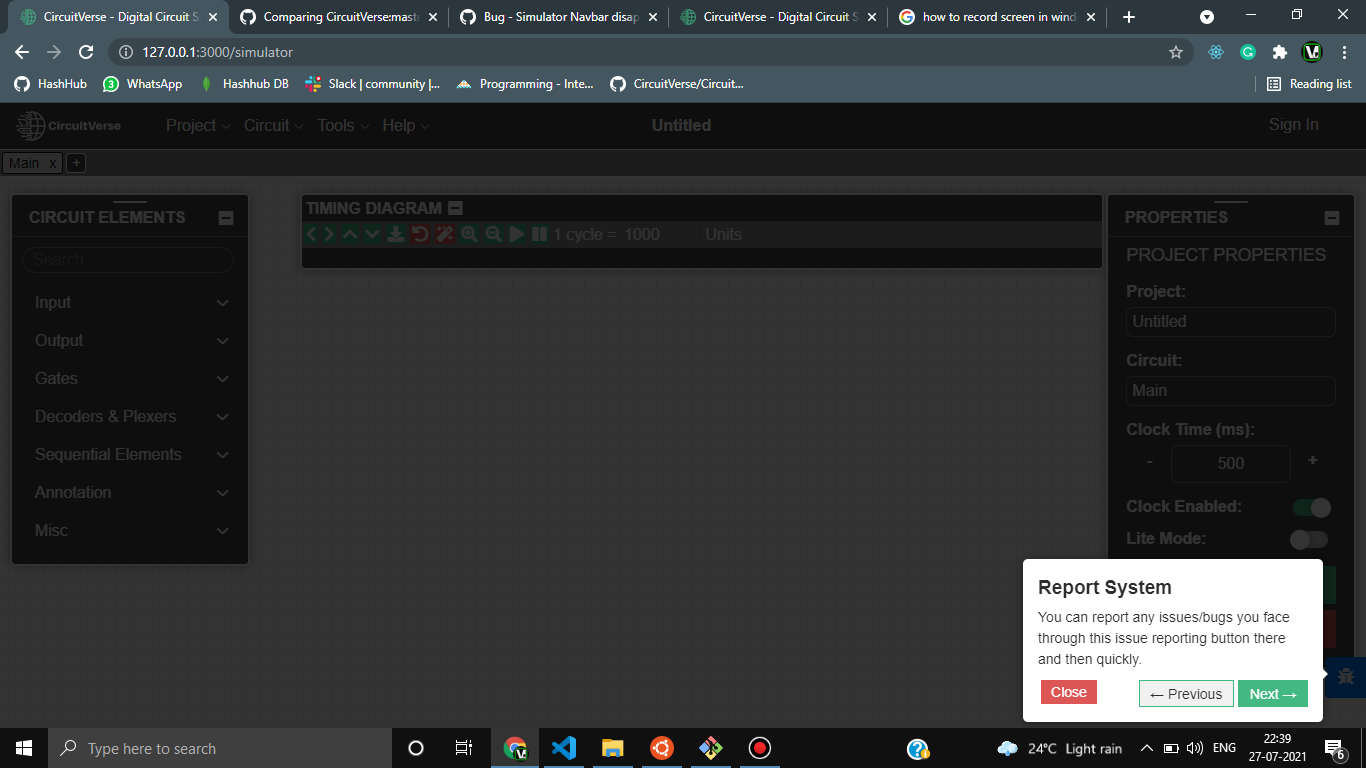This screenshot has height=768, width=1366.
Task: Open File Explorer from the taskbar
Action: [613, 748]
